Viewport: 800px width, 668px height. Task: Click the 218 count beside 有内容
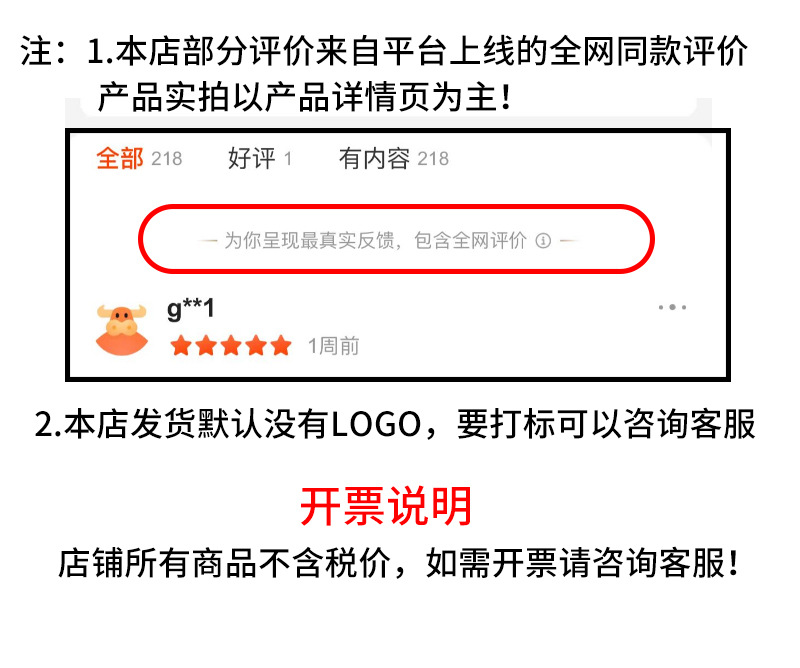point(433,159)
